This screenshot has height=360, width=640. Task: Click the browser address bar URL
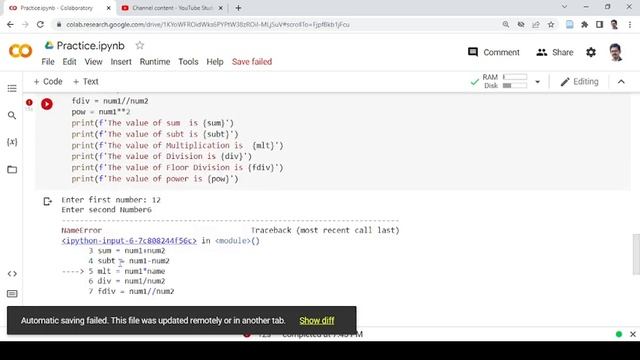point(208,24)
